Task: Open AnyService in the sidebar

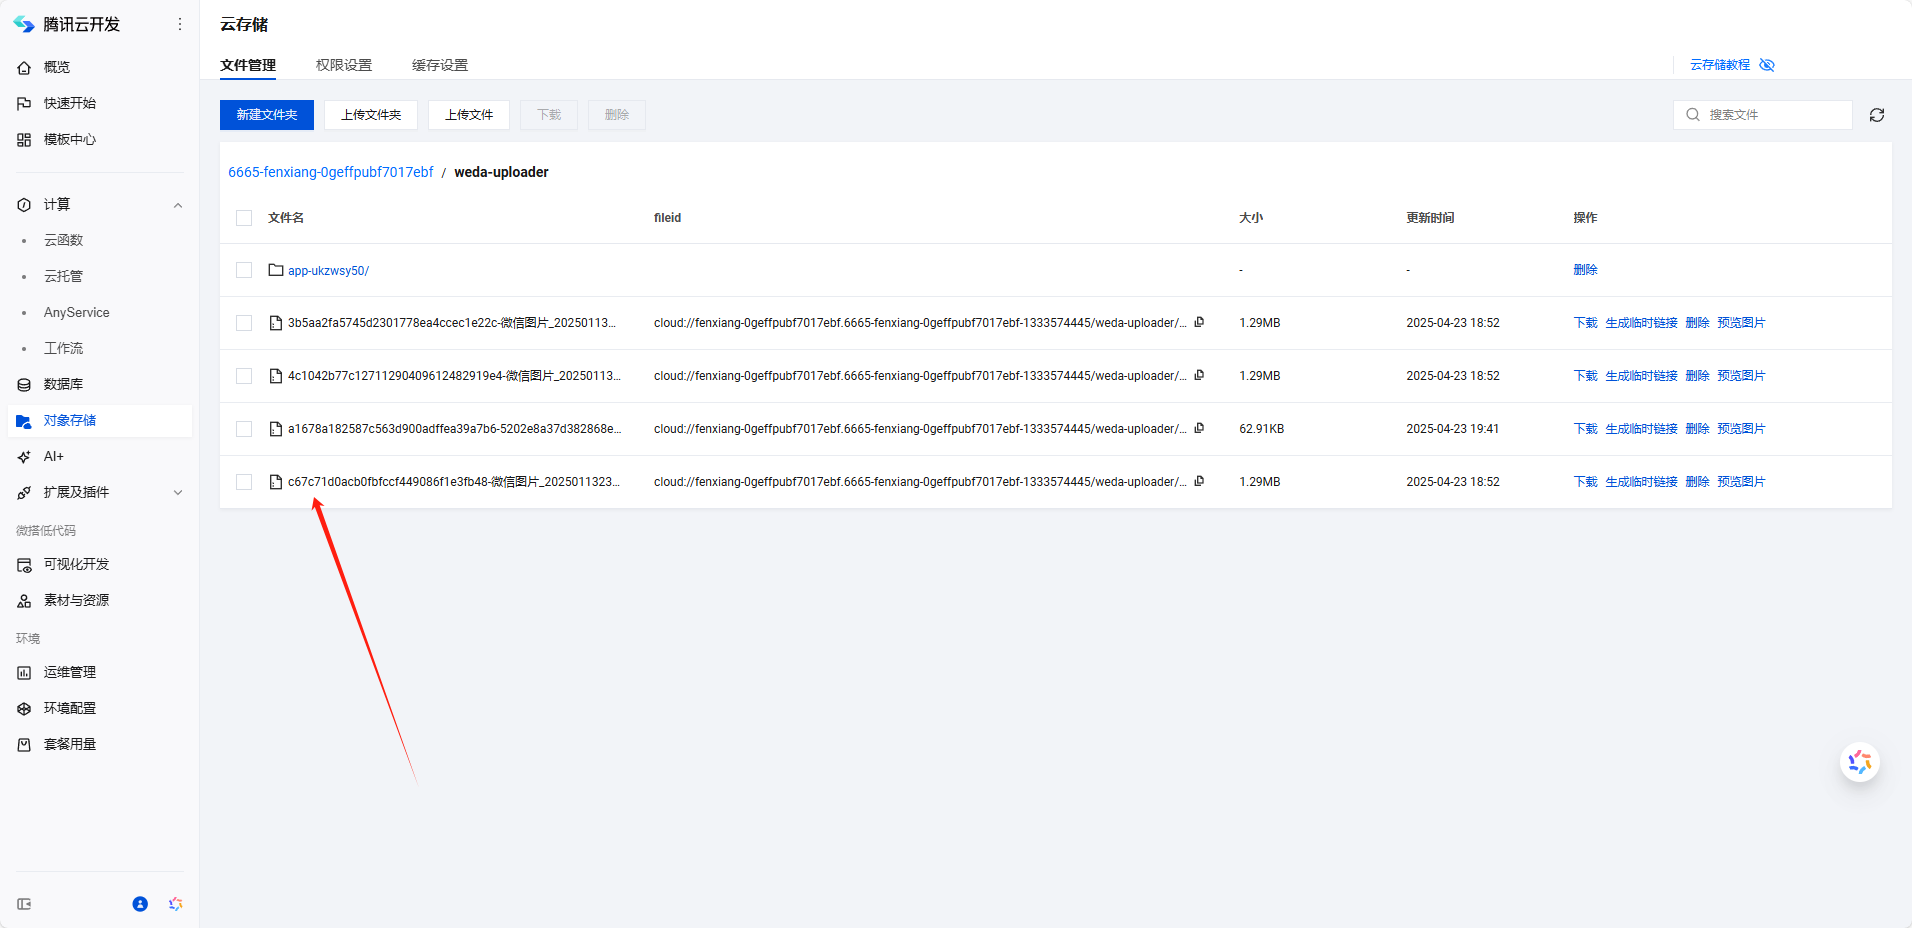Action: (x=77, y=312)
